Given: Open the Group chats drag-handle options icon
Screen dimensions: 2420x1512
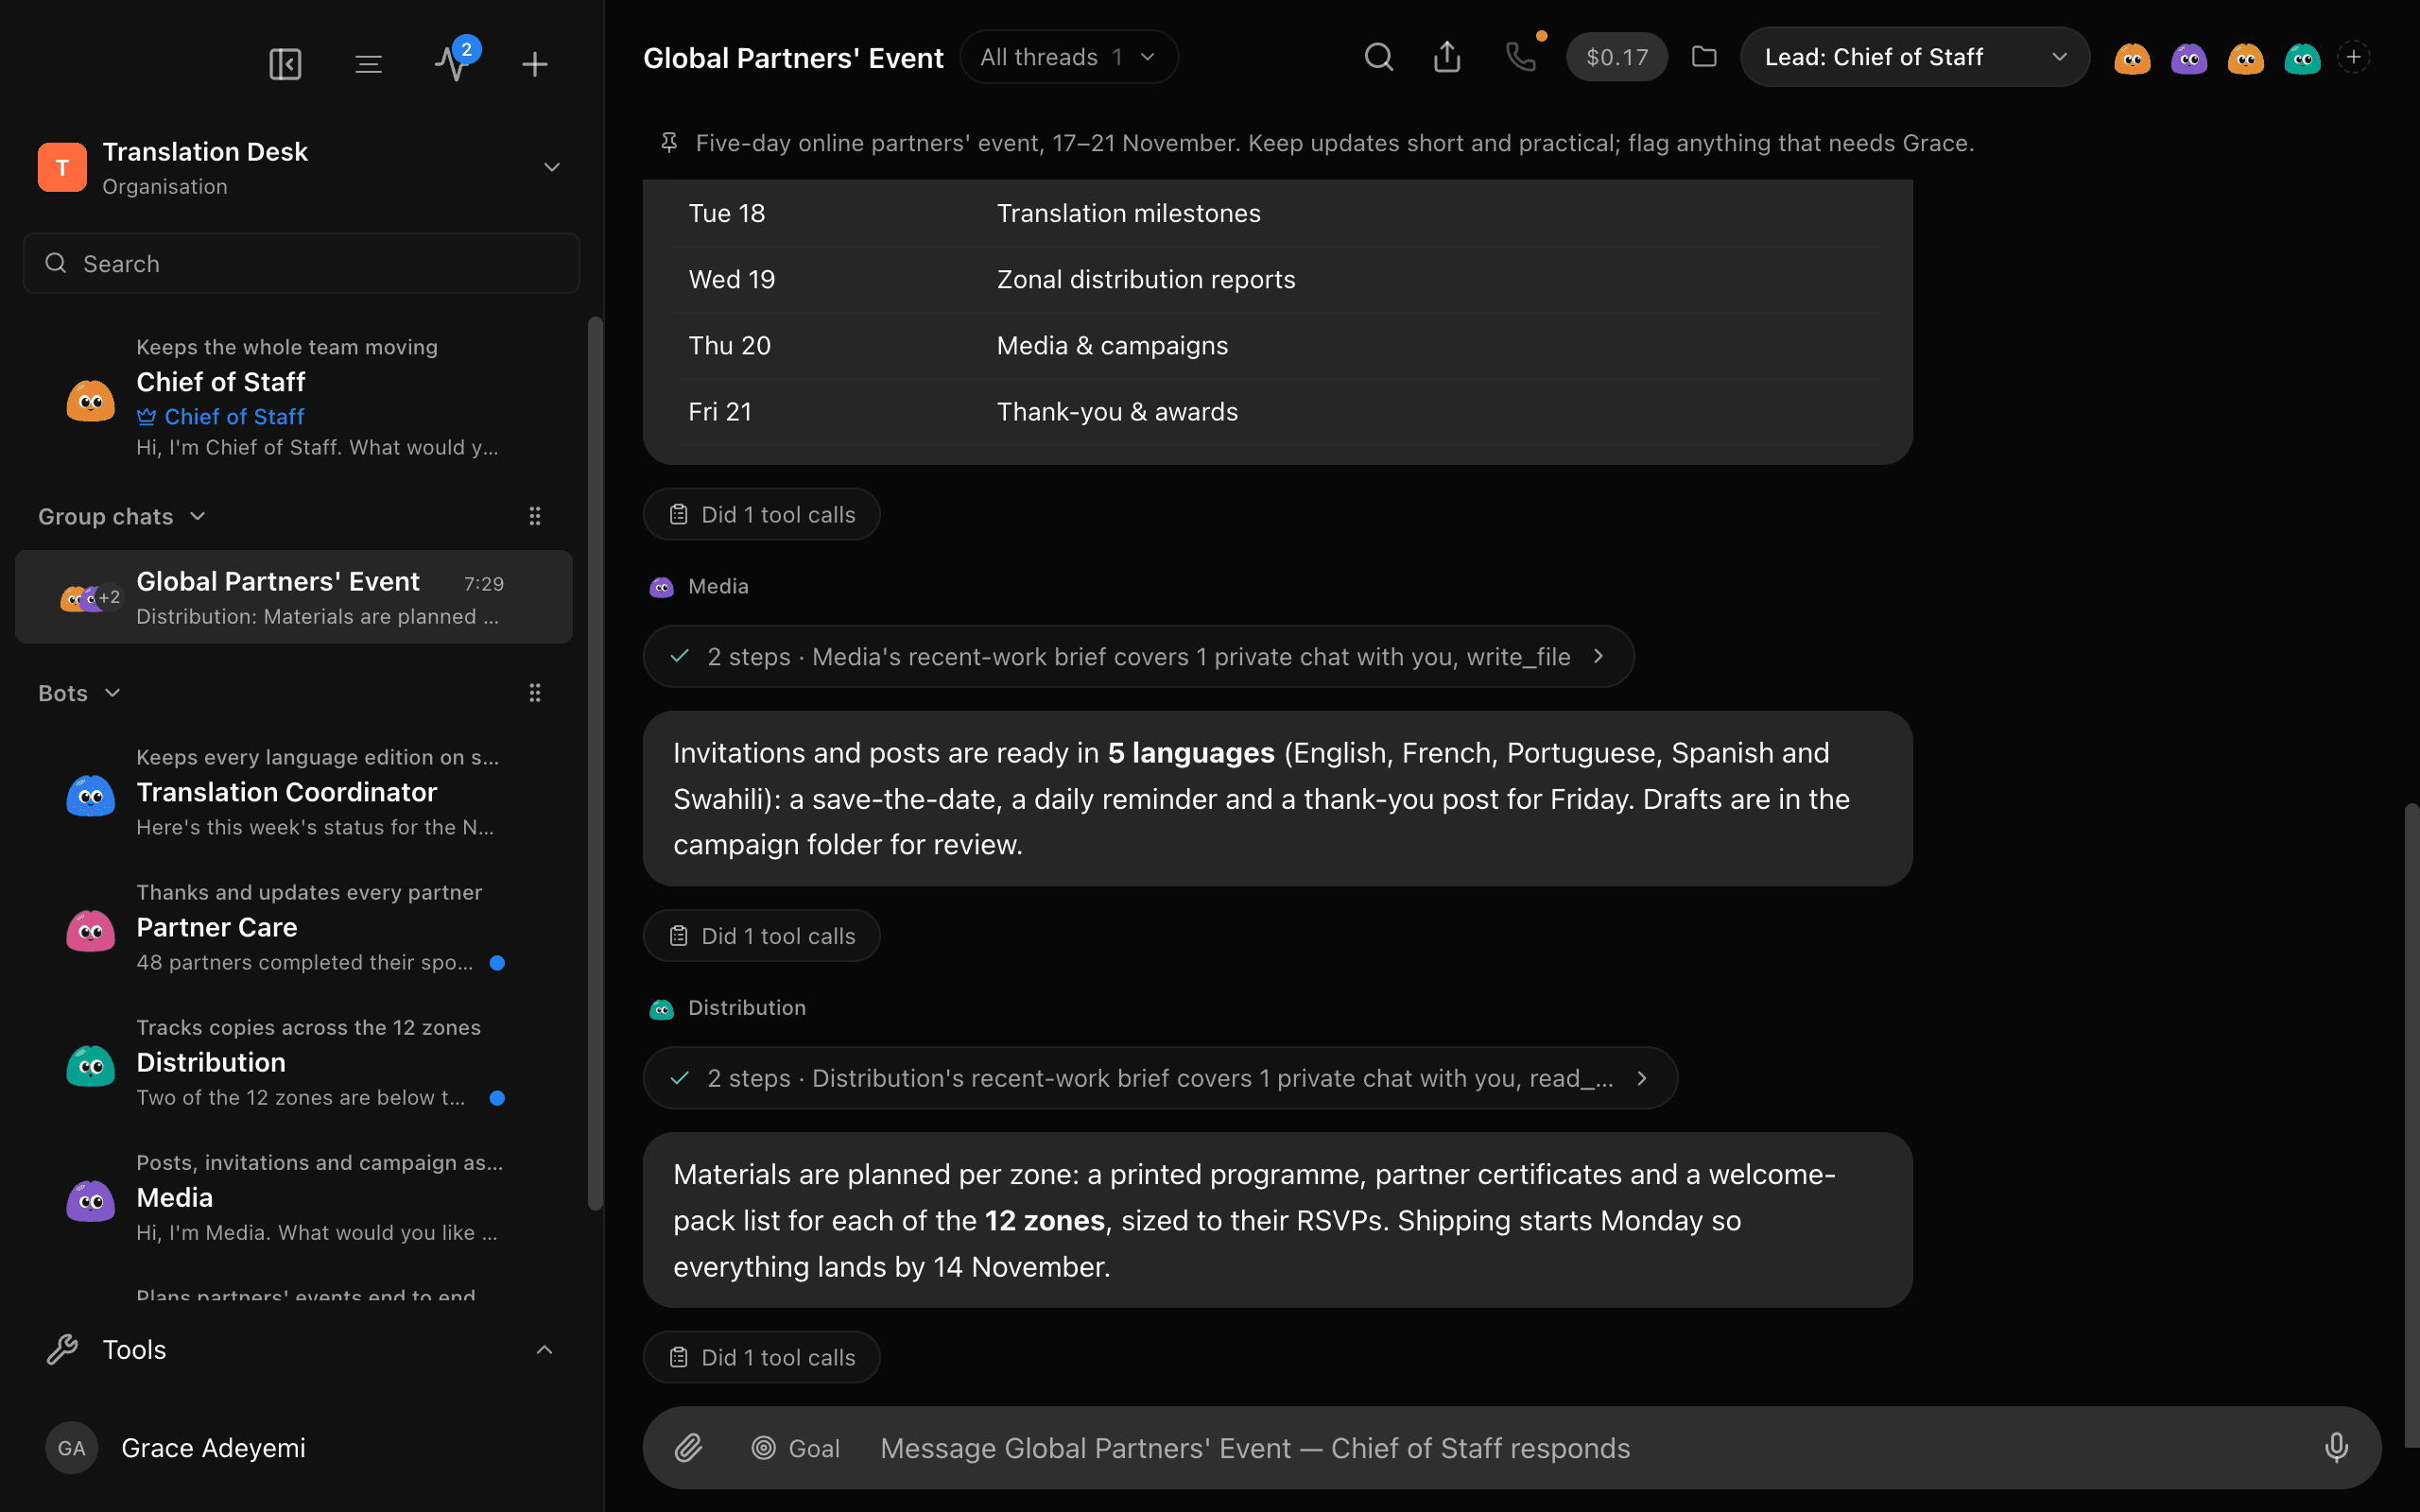Looking at the screenshot, I should click(x=535, y=516).
